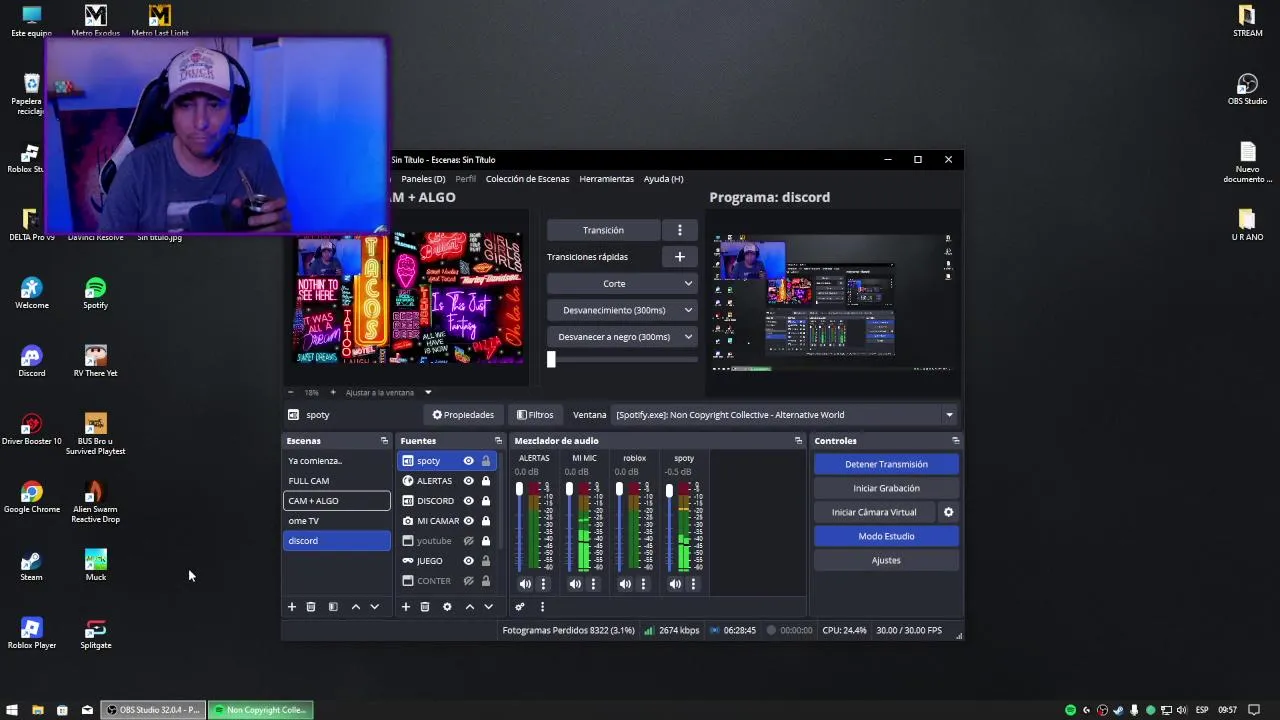Mute the MI MIC audio channel
Viewport: 1280px width, 720px height.
pyautogui.click(x=575, y=584)
